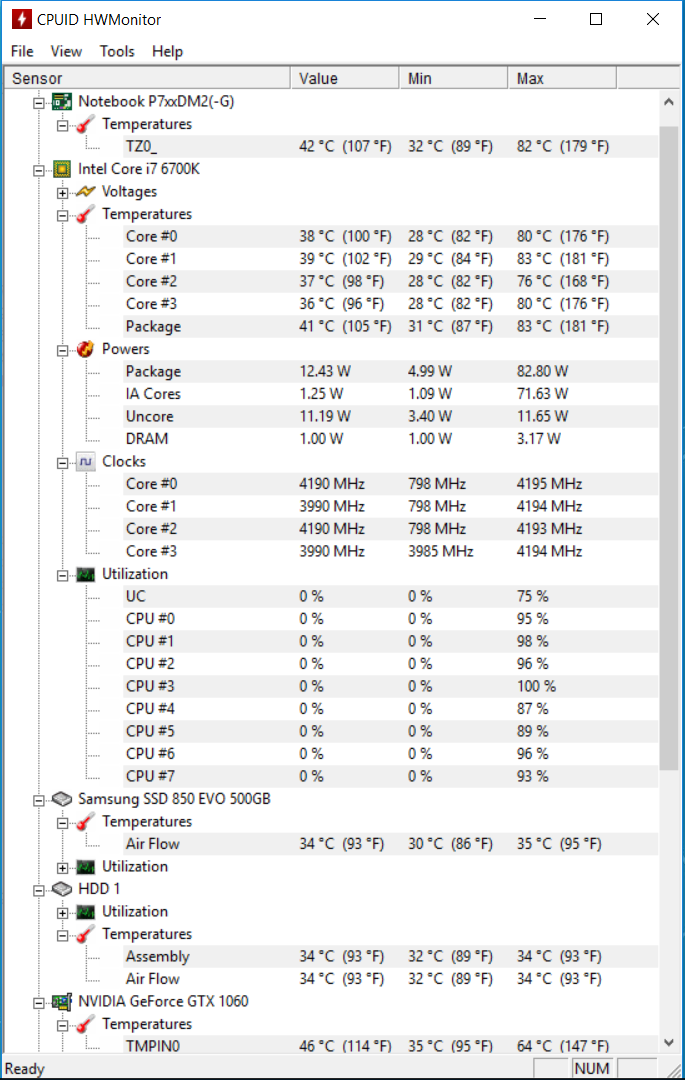The height and width of the screenshot is (1080, 685).
Task: Collapse the Powers section
Action: pos(63,351)
